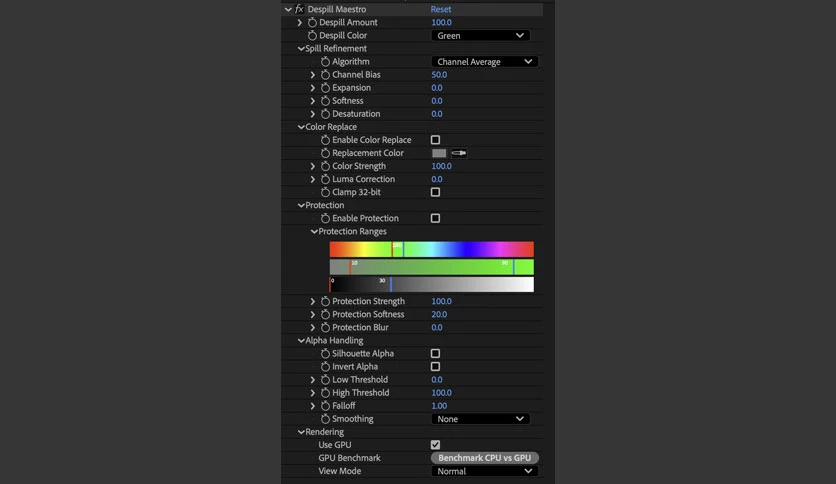
Task: Click Color Strength value 100.0
Action: coord(441,166)
